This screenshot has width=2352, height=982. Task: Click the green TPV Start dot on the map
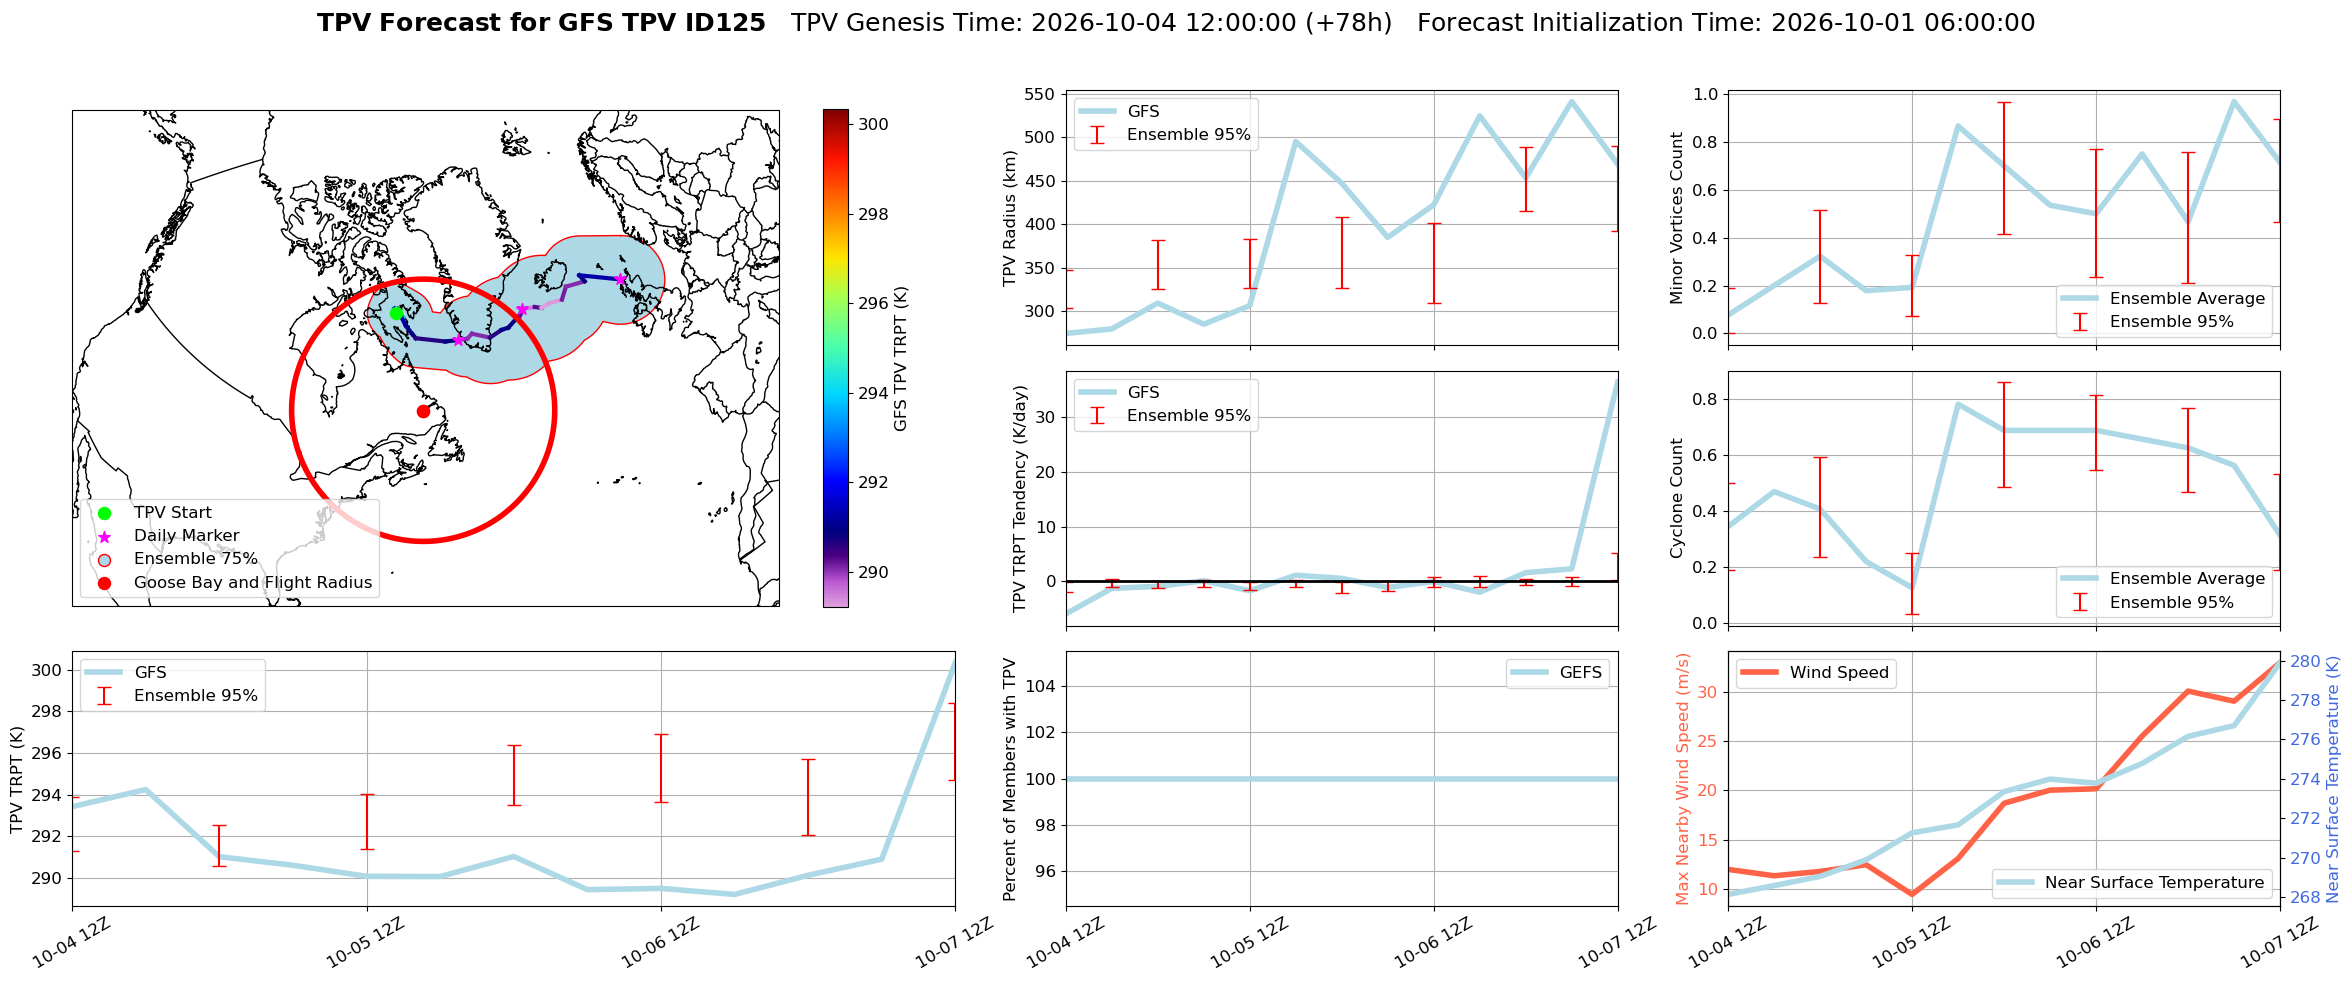[396, 313]
